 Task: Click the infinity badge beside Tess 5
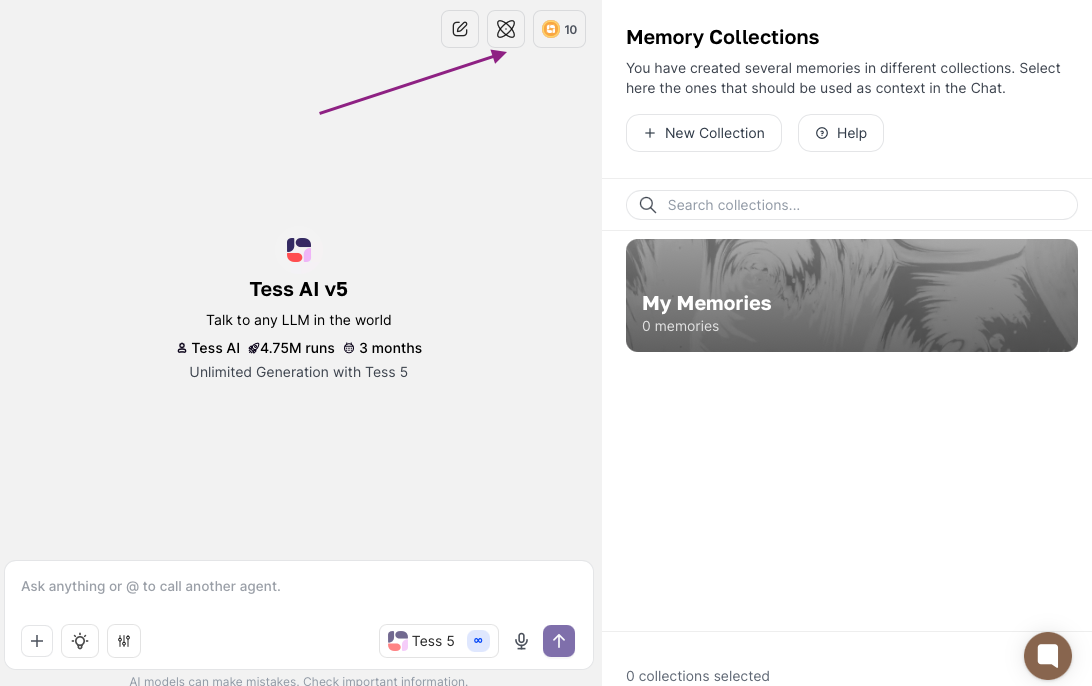pyautogui.click(x=478, y=641)
